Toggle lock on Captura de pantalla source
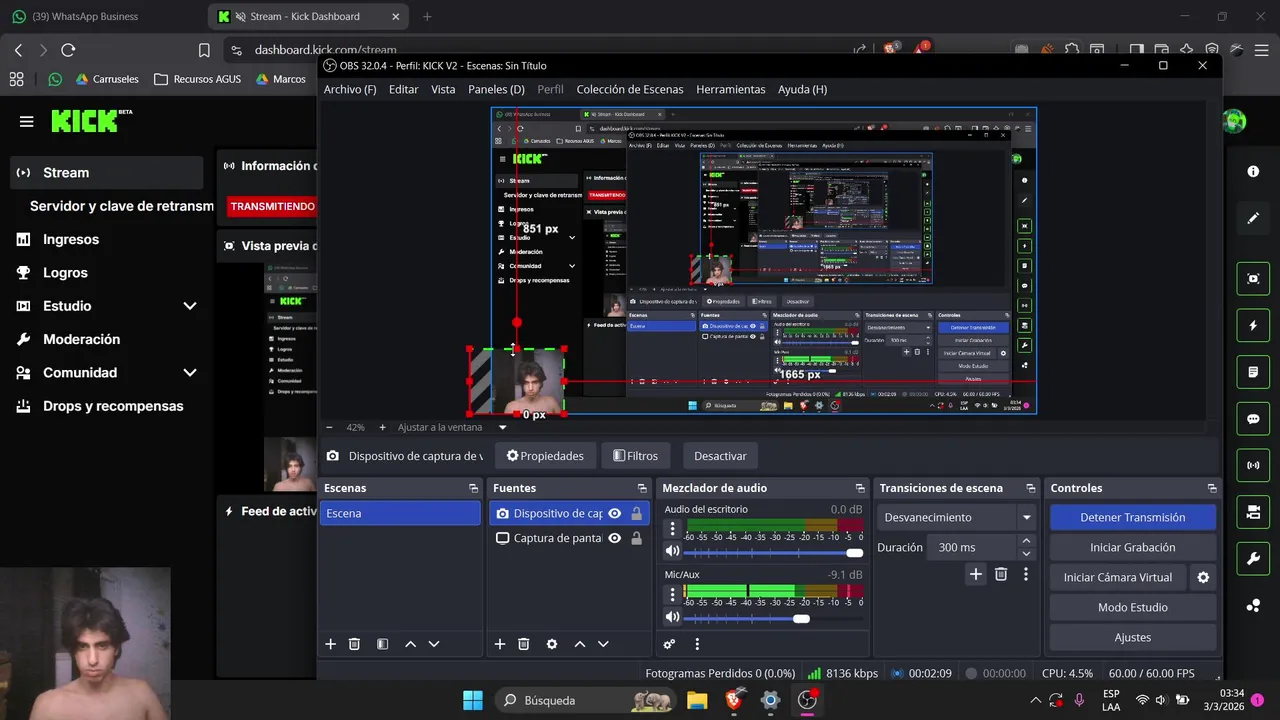1280x720 pixels. pos(636,538)
